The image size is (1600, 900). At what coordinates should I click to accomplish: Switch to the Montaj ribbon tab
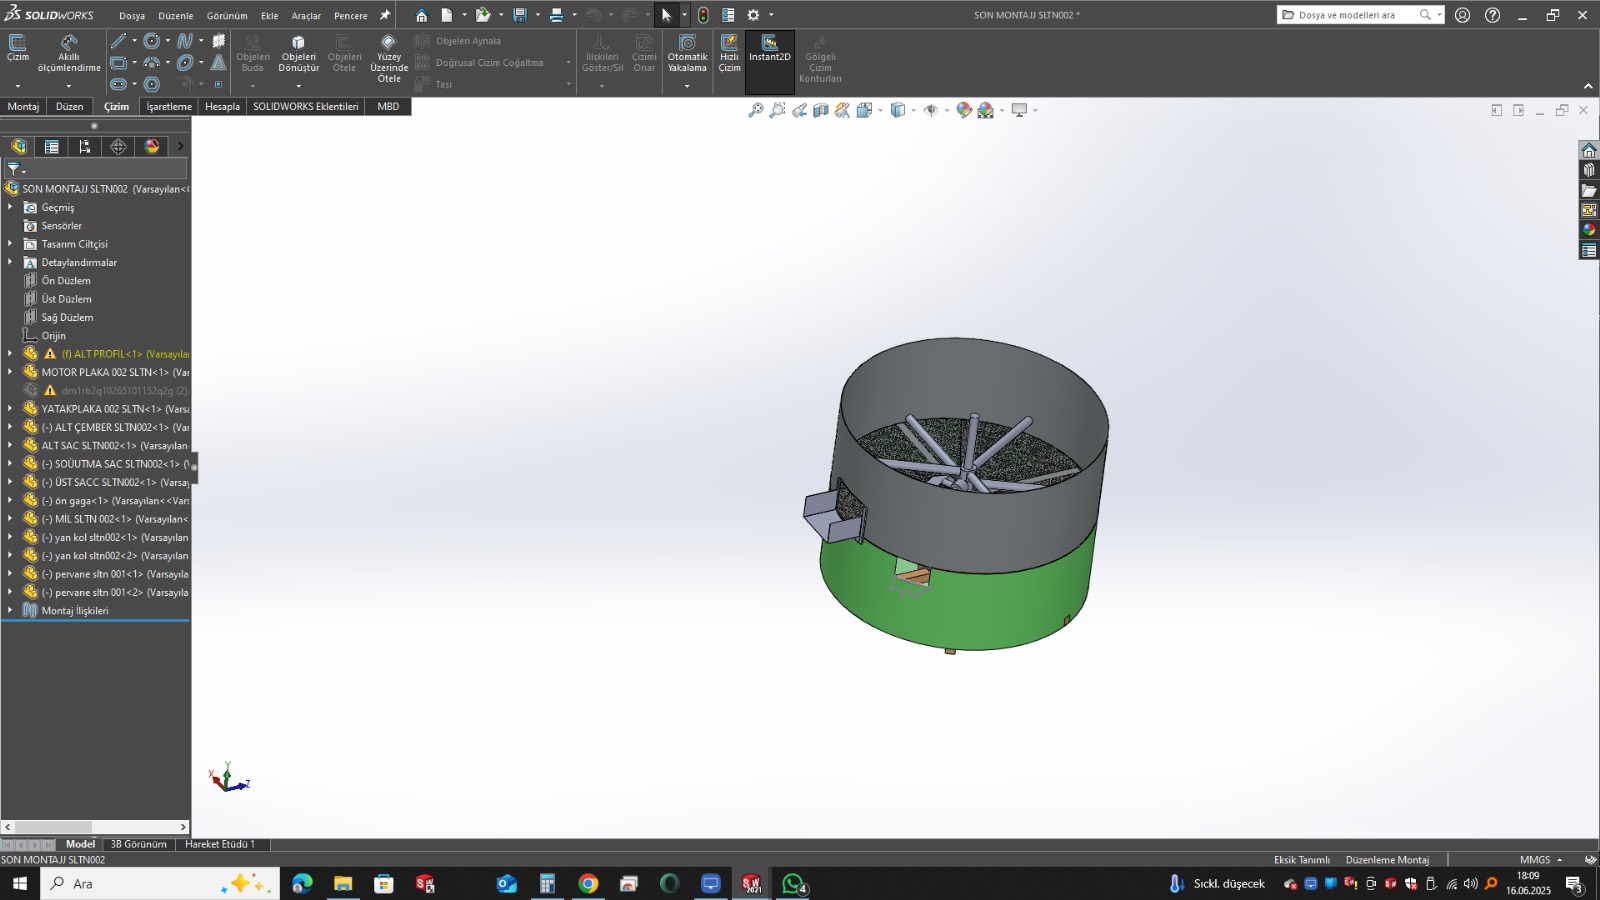23,106
